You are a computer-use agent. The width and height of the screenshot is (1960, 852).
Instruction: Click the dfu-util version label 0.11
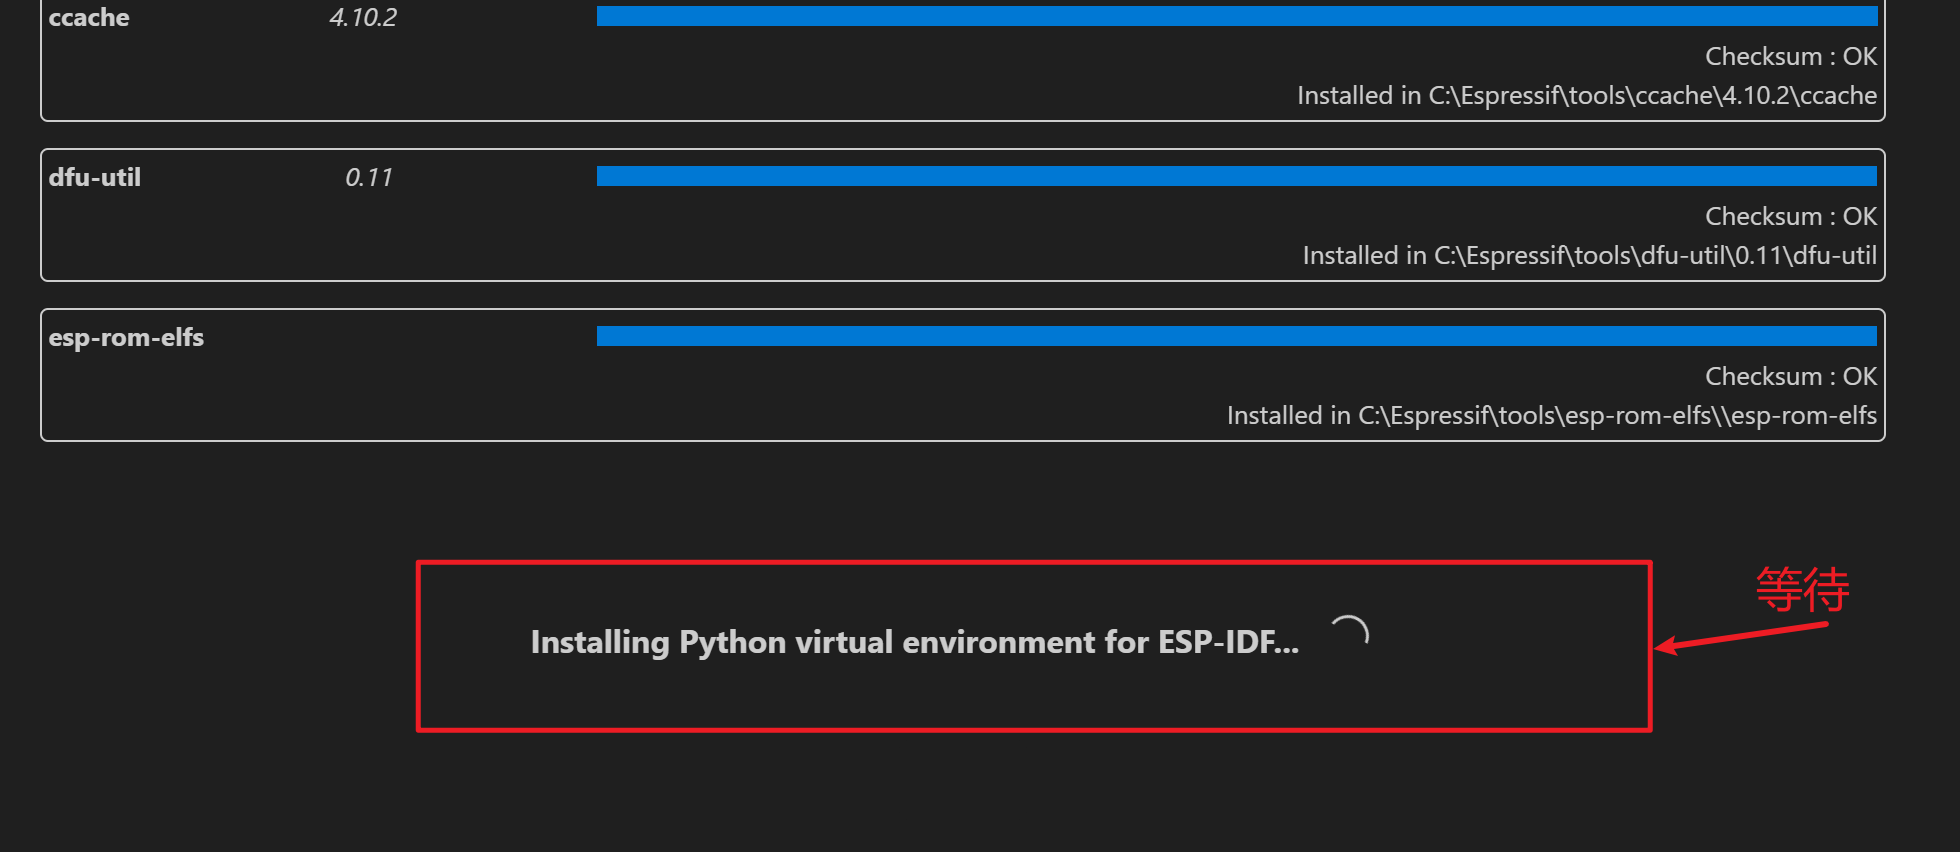(x=368, y=177)
